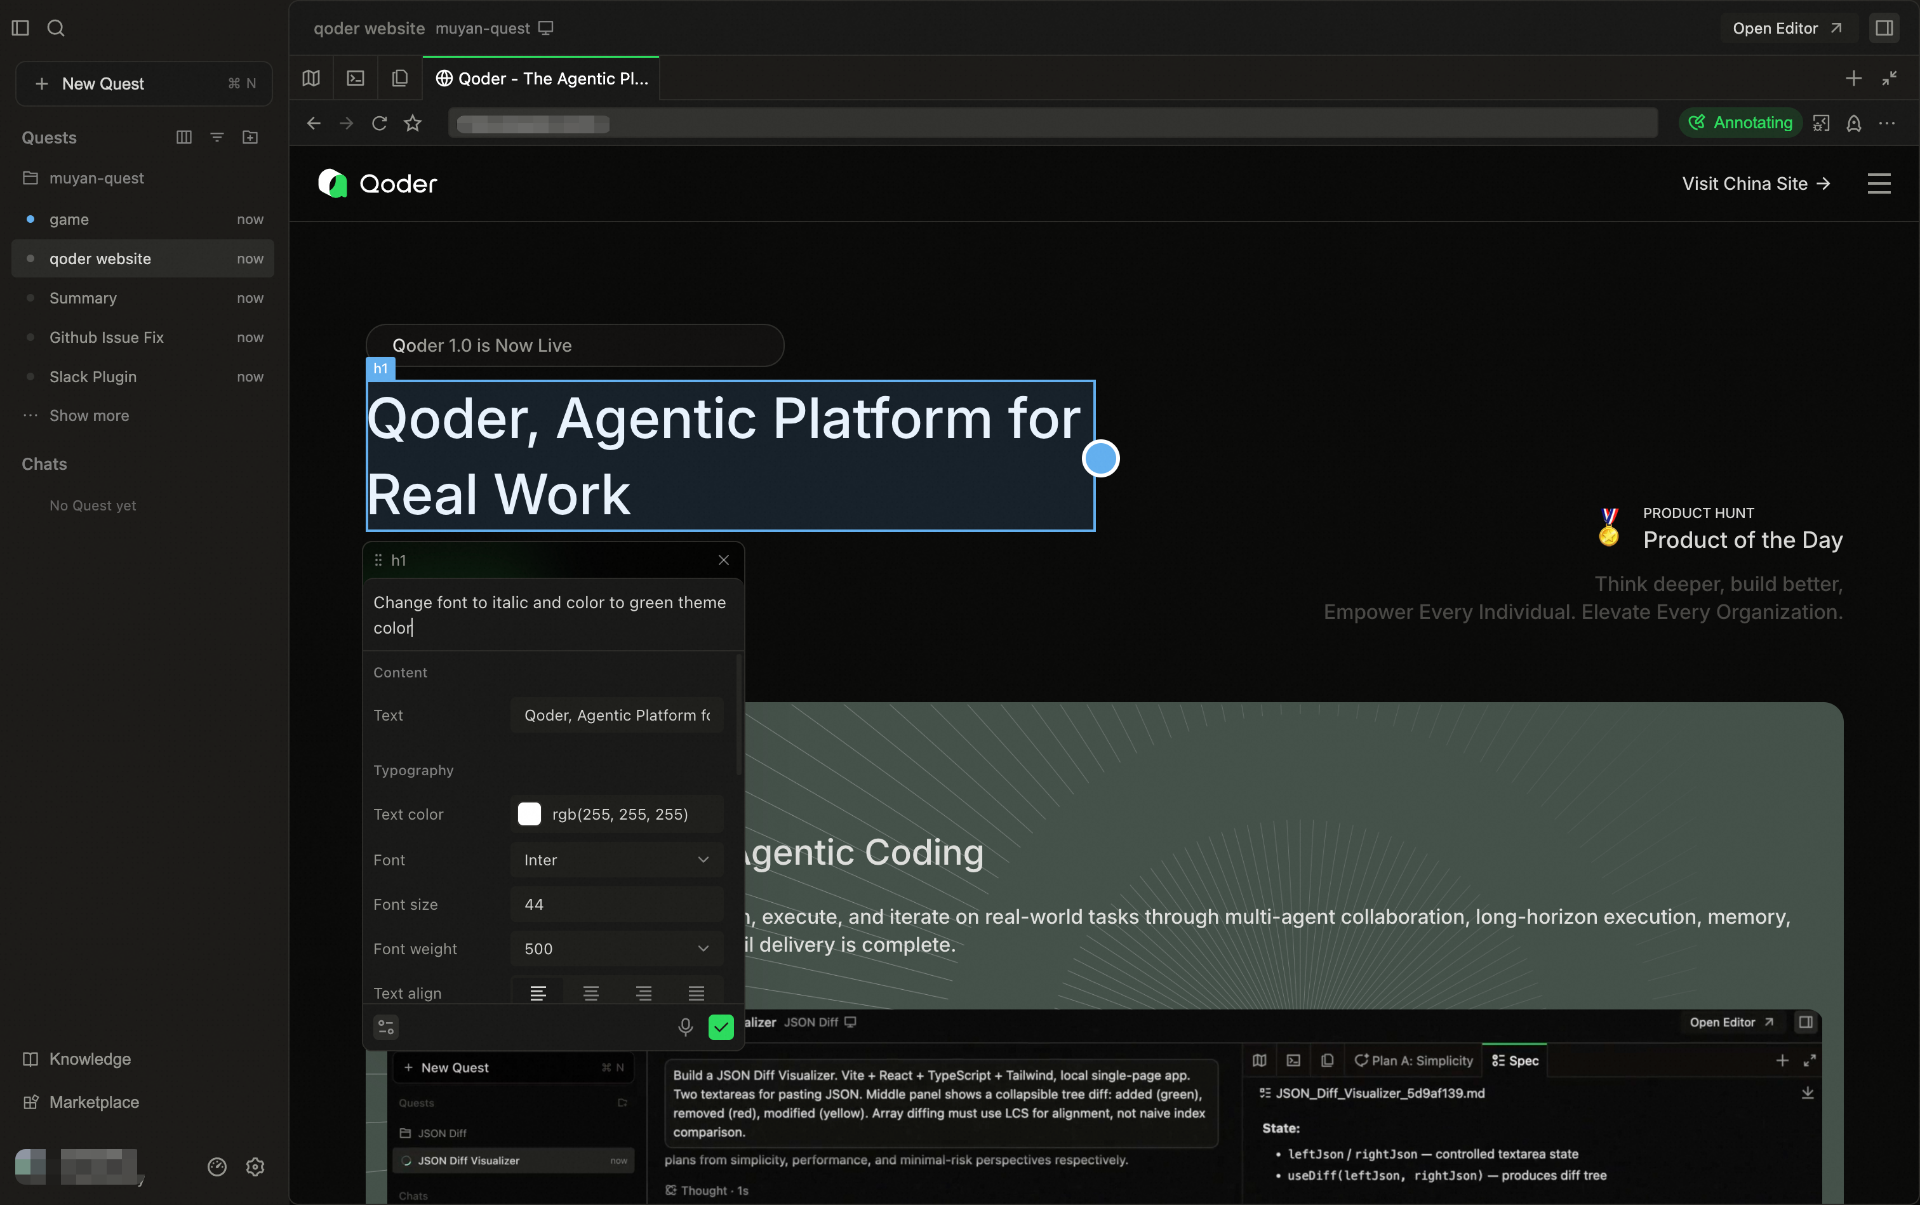
Task: Open the game quest
Action: tap(143, 219)
